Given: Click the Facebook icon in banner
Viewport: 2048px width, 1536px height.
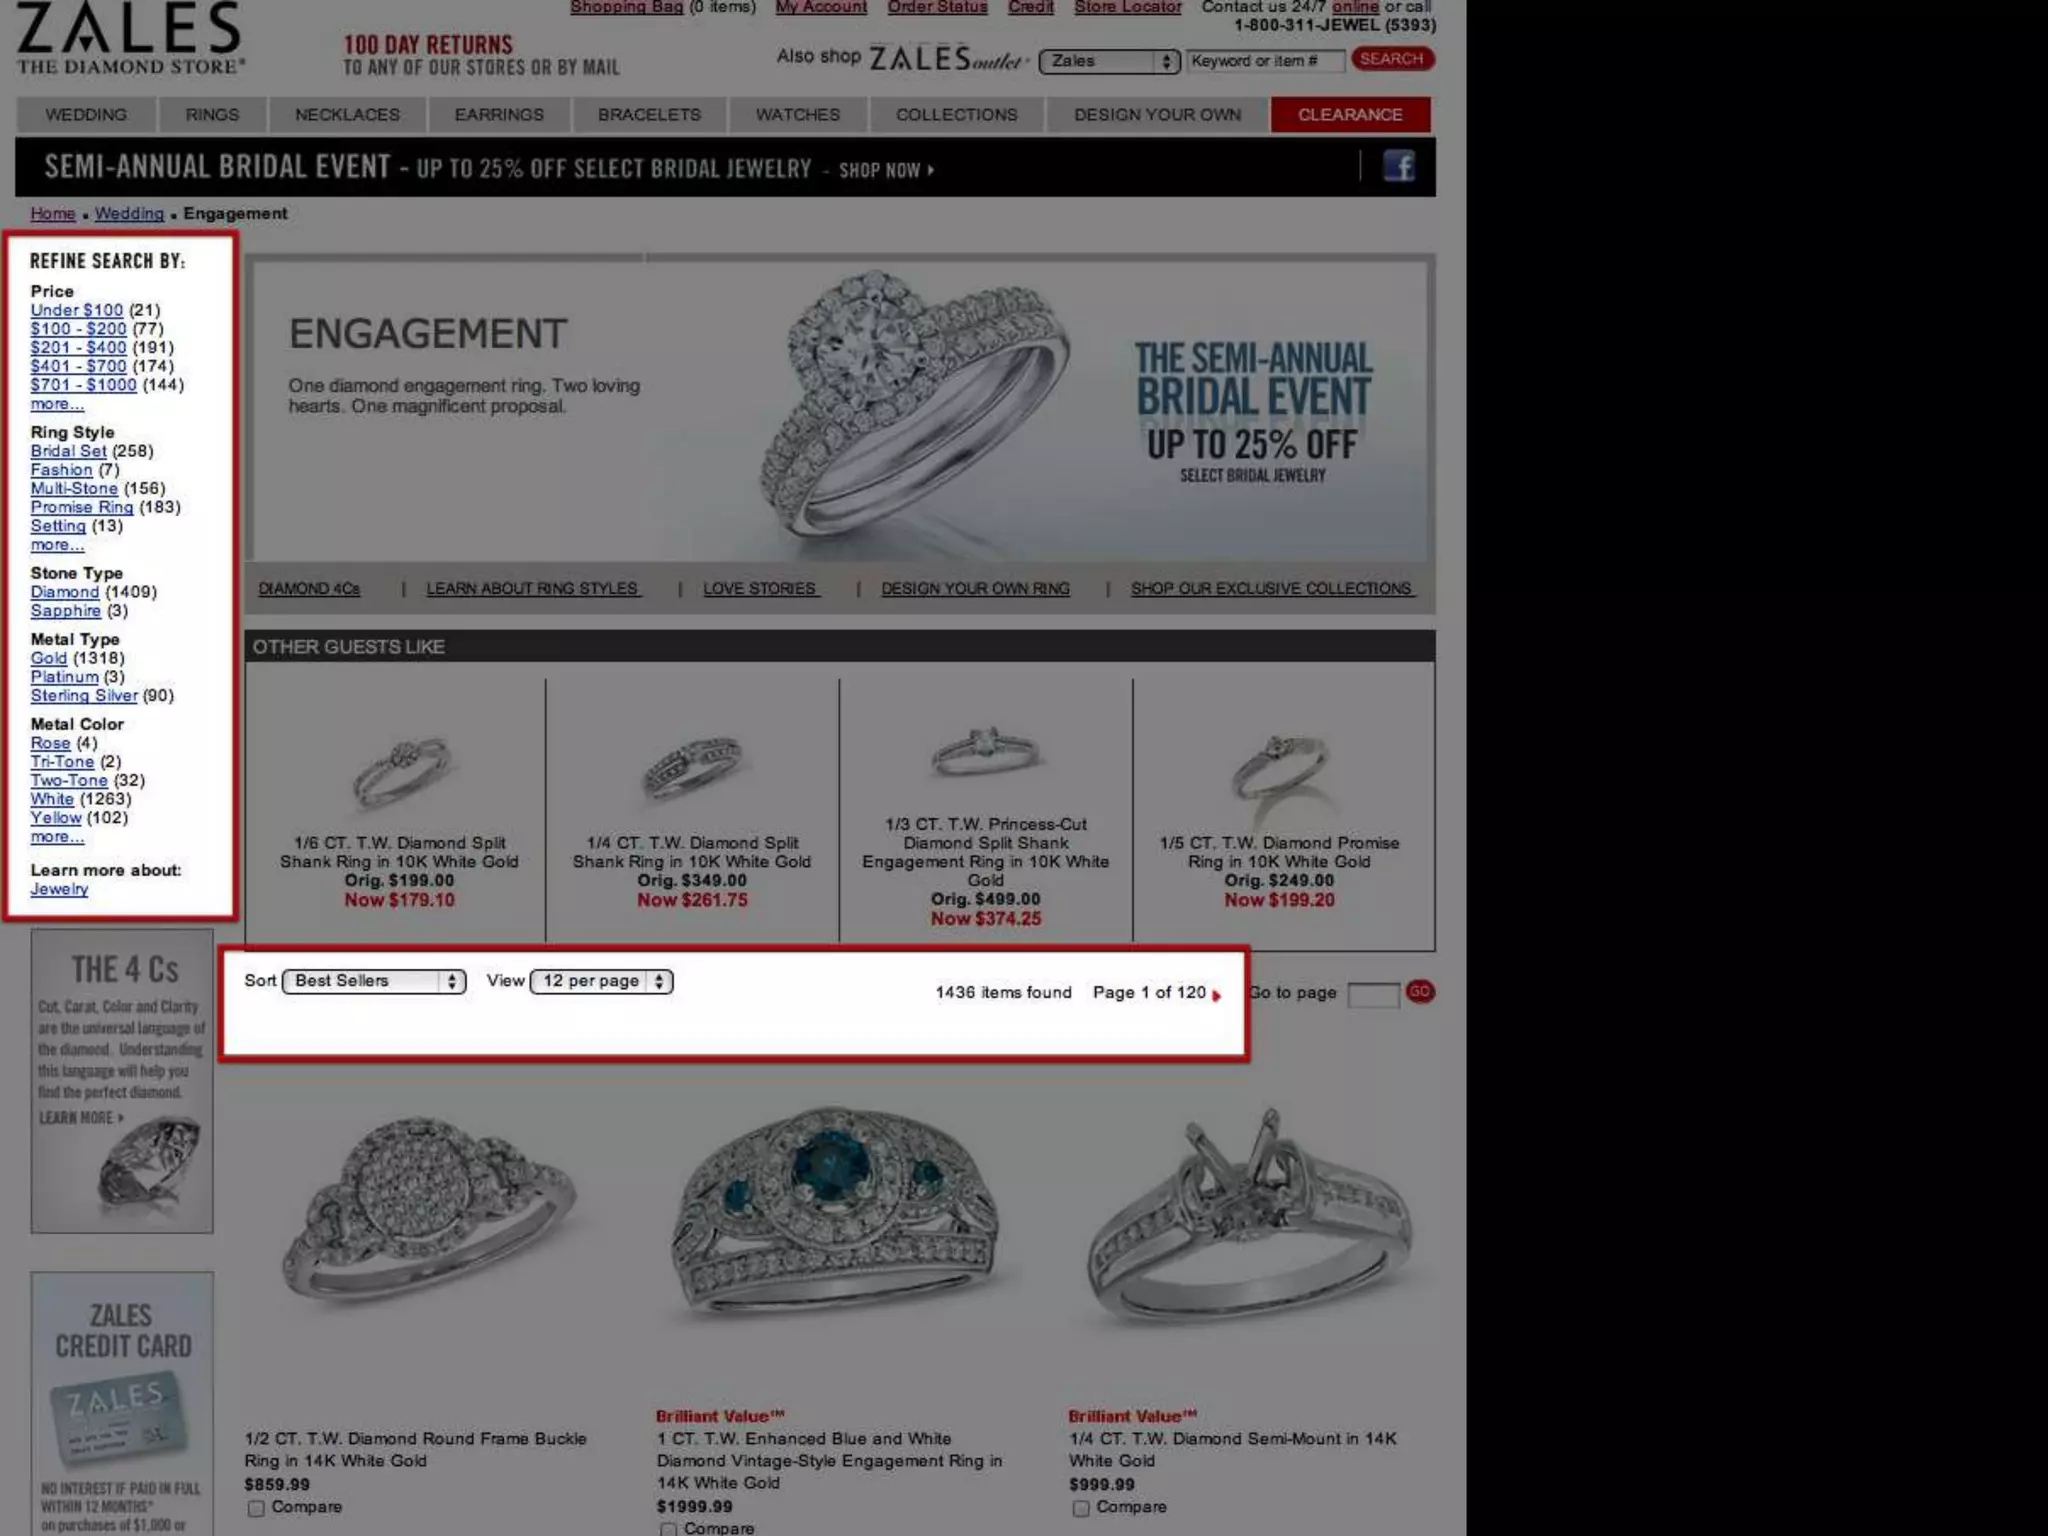Looking at the screenshot, I should [x=1398, y=166].
